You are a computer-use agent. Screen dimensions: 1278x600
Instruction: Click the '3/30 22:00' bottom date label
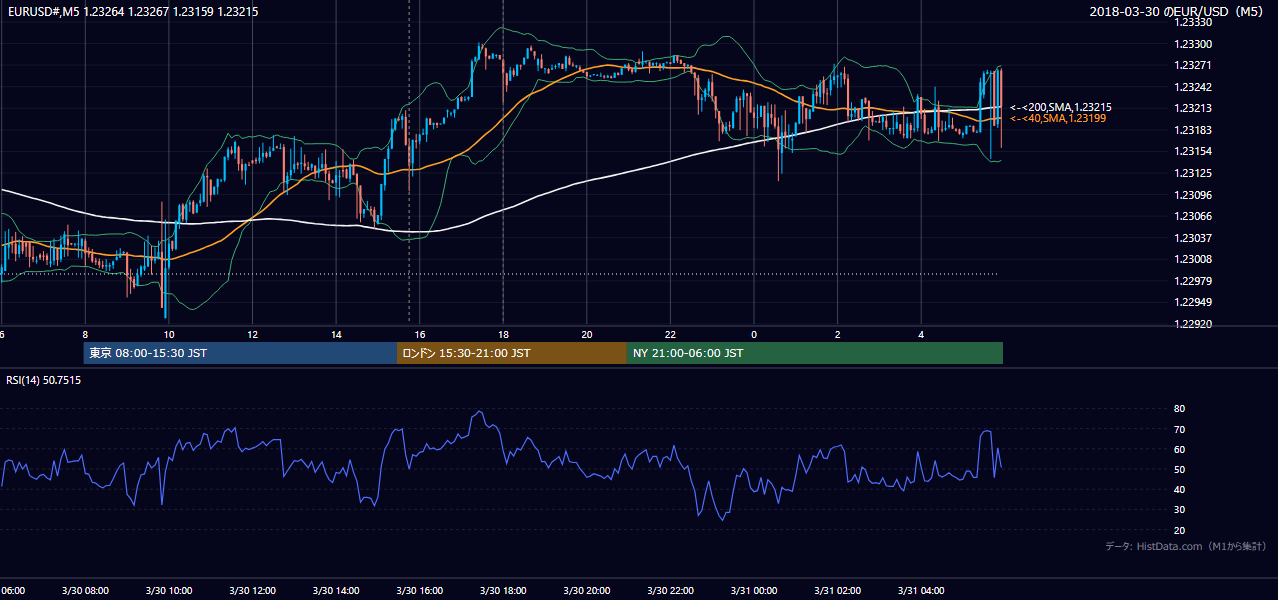click(x=670, y=591)
